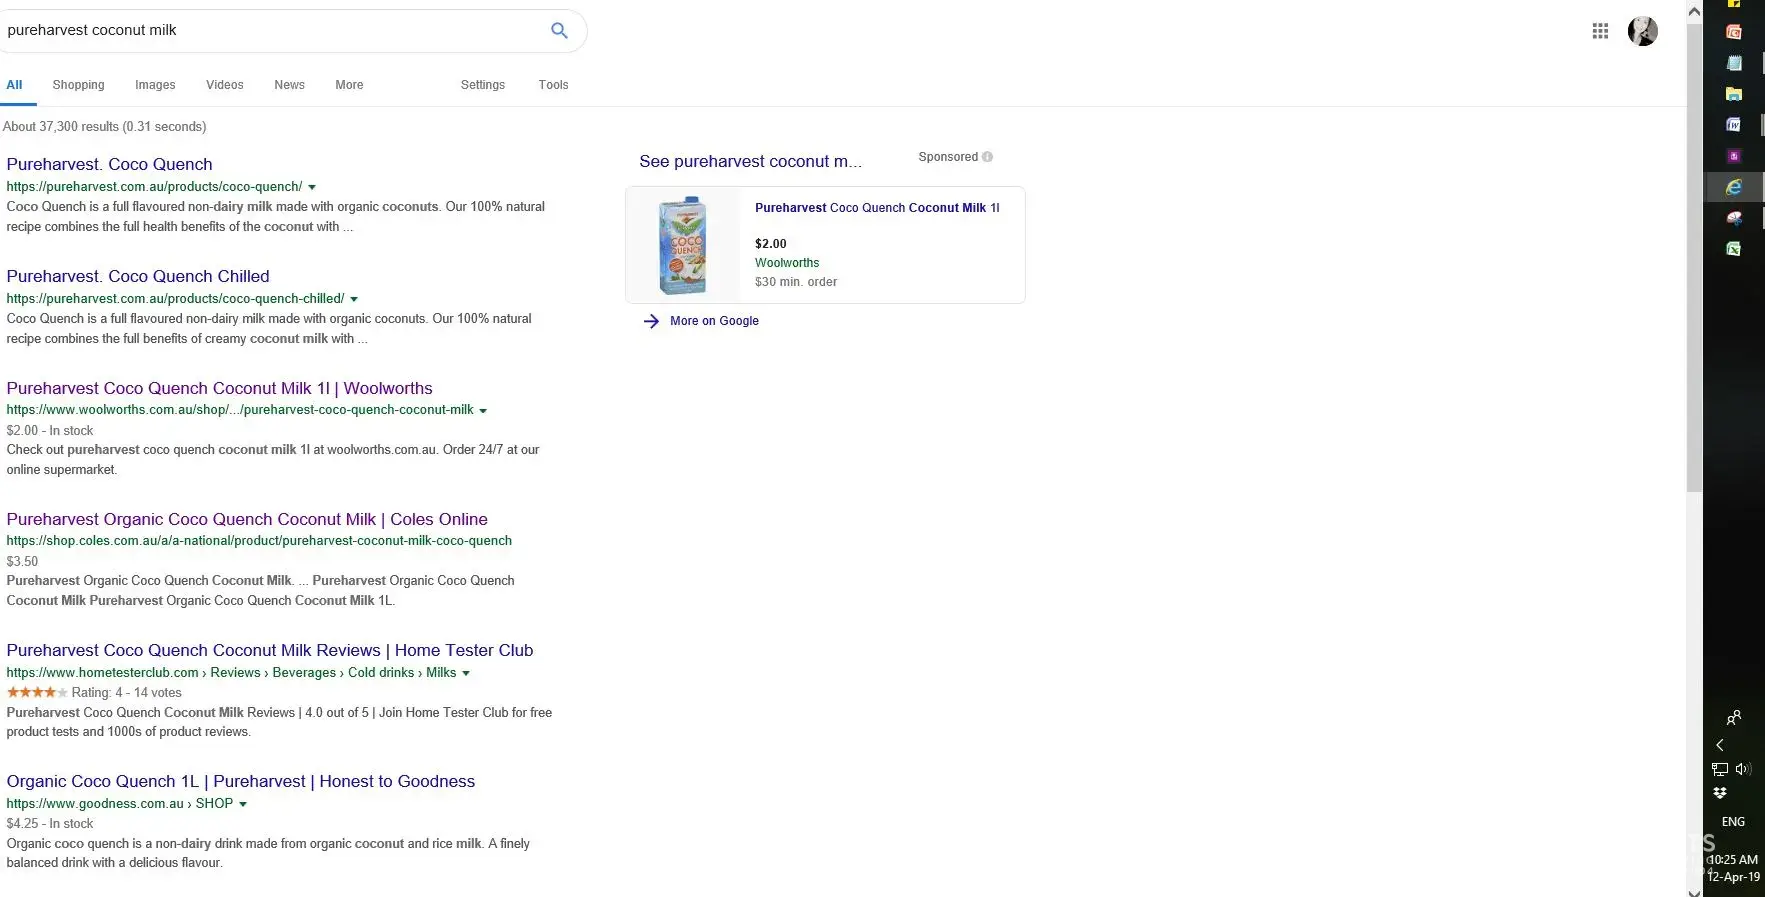Open the Pureharvest. Coco Quench result
The height and width of the screenshot is (897, 1765).
(x=109, y=164)
